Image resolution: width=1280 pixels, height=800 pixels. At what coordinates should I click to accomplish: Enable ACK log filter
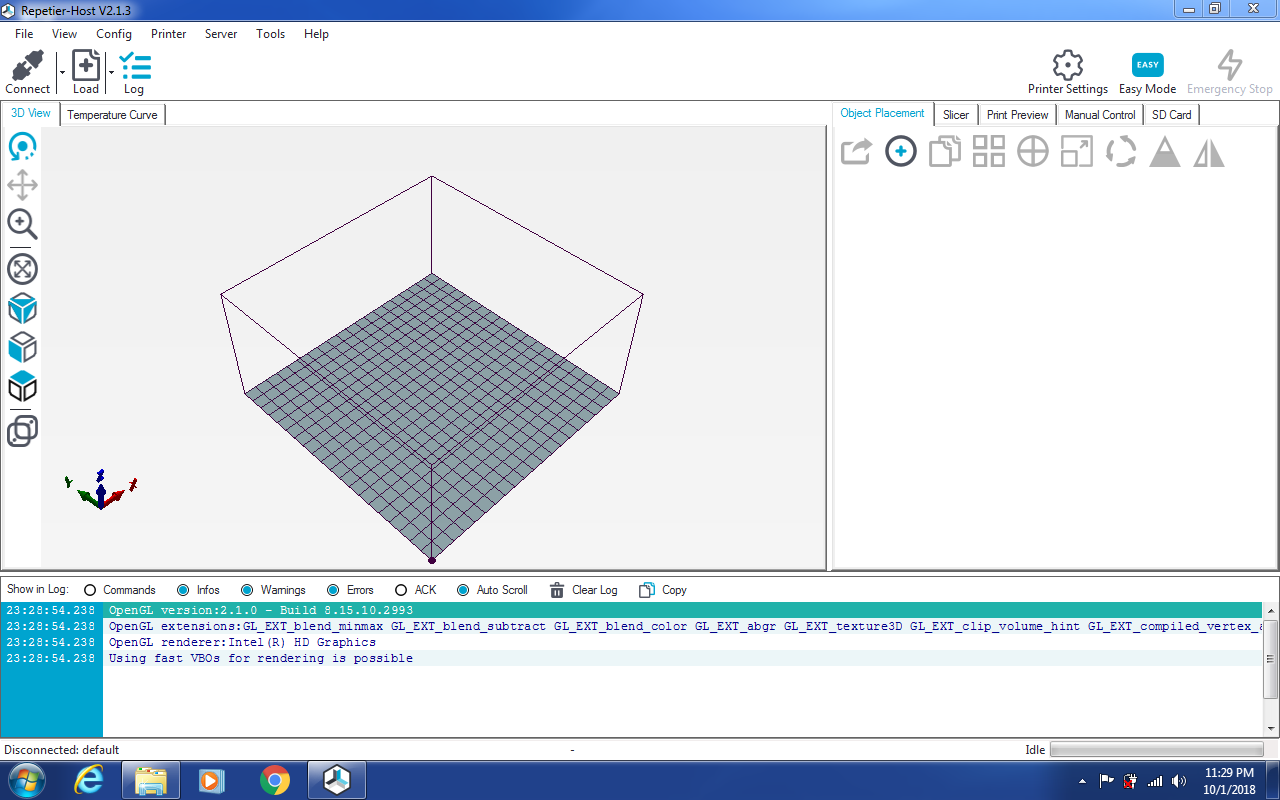click(416, 590)
